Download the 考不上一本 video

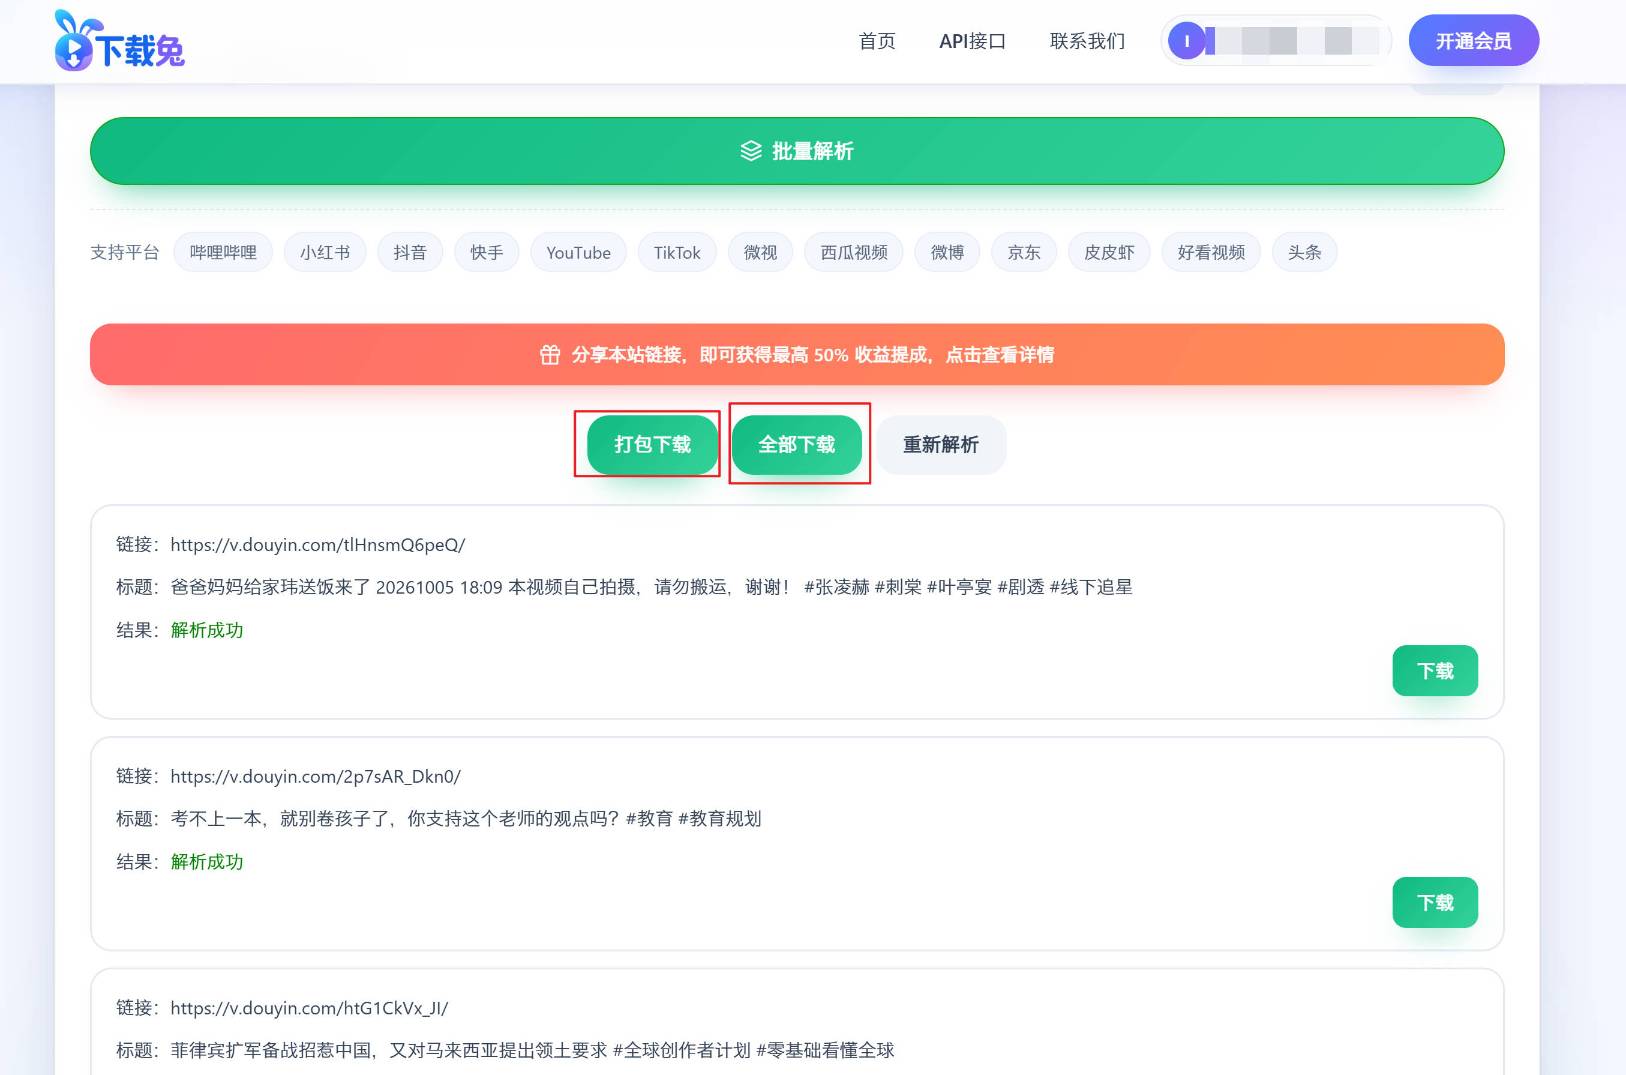(1435, 903)
